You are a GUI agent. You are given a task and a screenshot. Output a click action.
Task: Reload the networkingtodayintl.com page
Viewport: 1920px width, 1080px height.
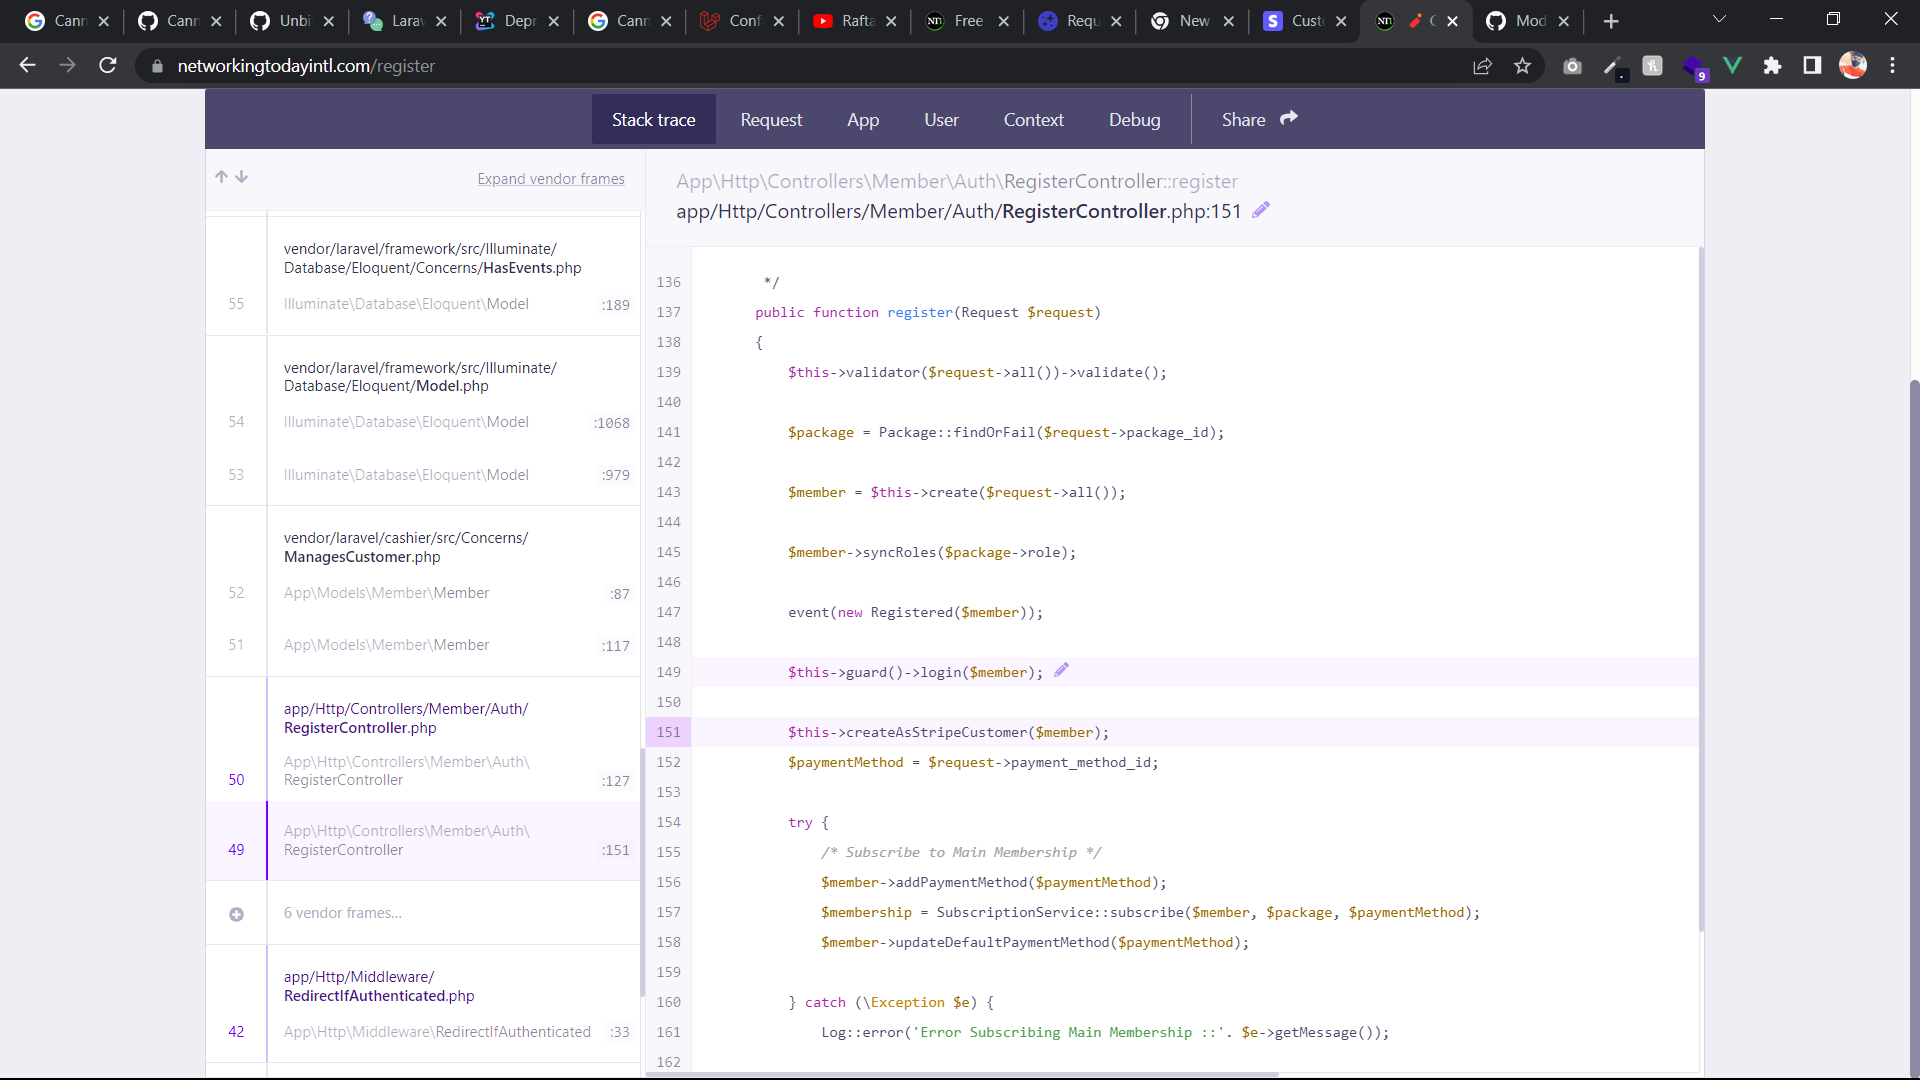(x=108, y=65)
